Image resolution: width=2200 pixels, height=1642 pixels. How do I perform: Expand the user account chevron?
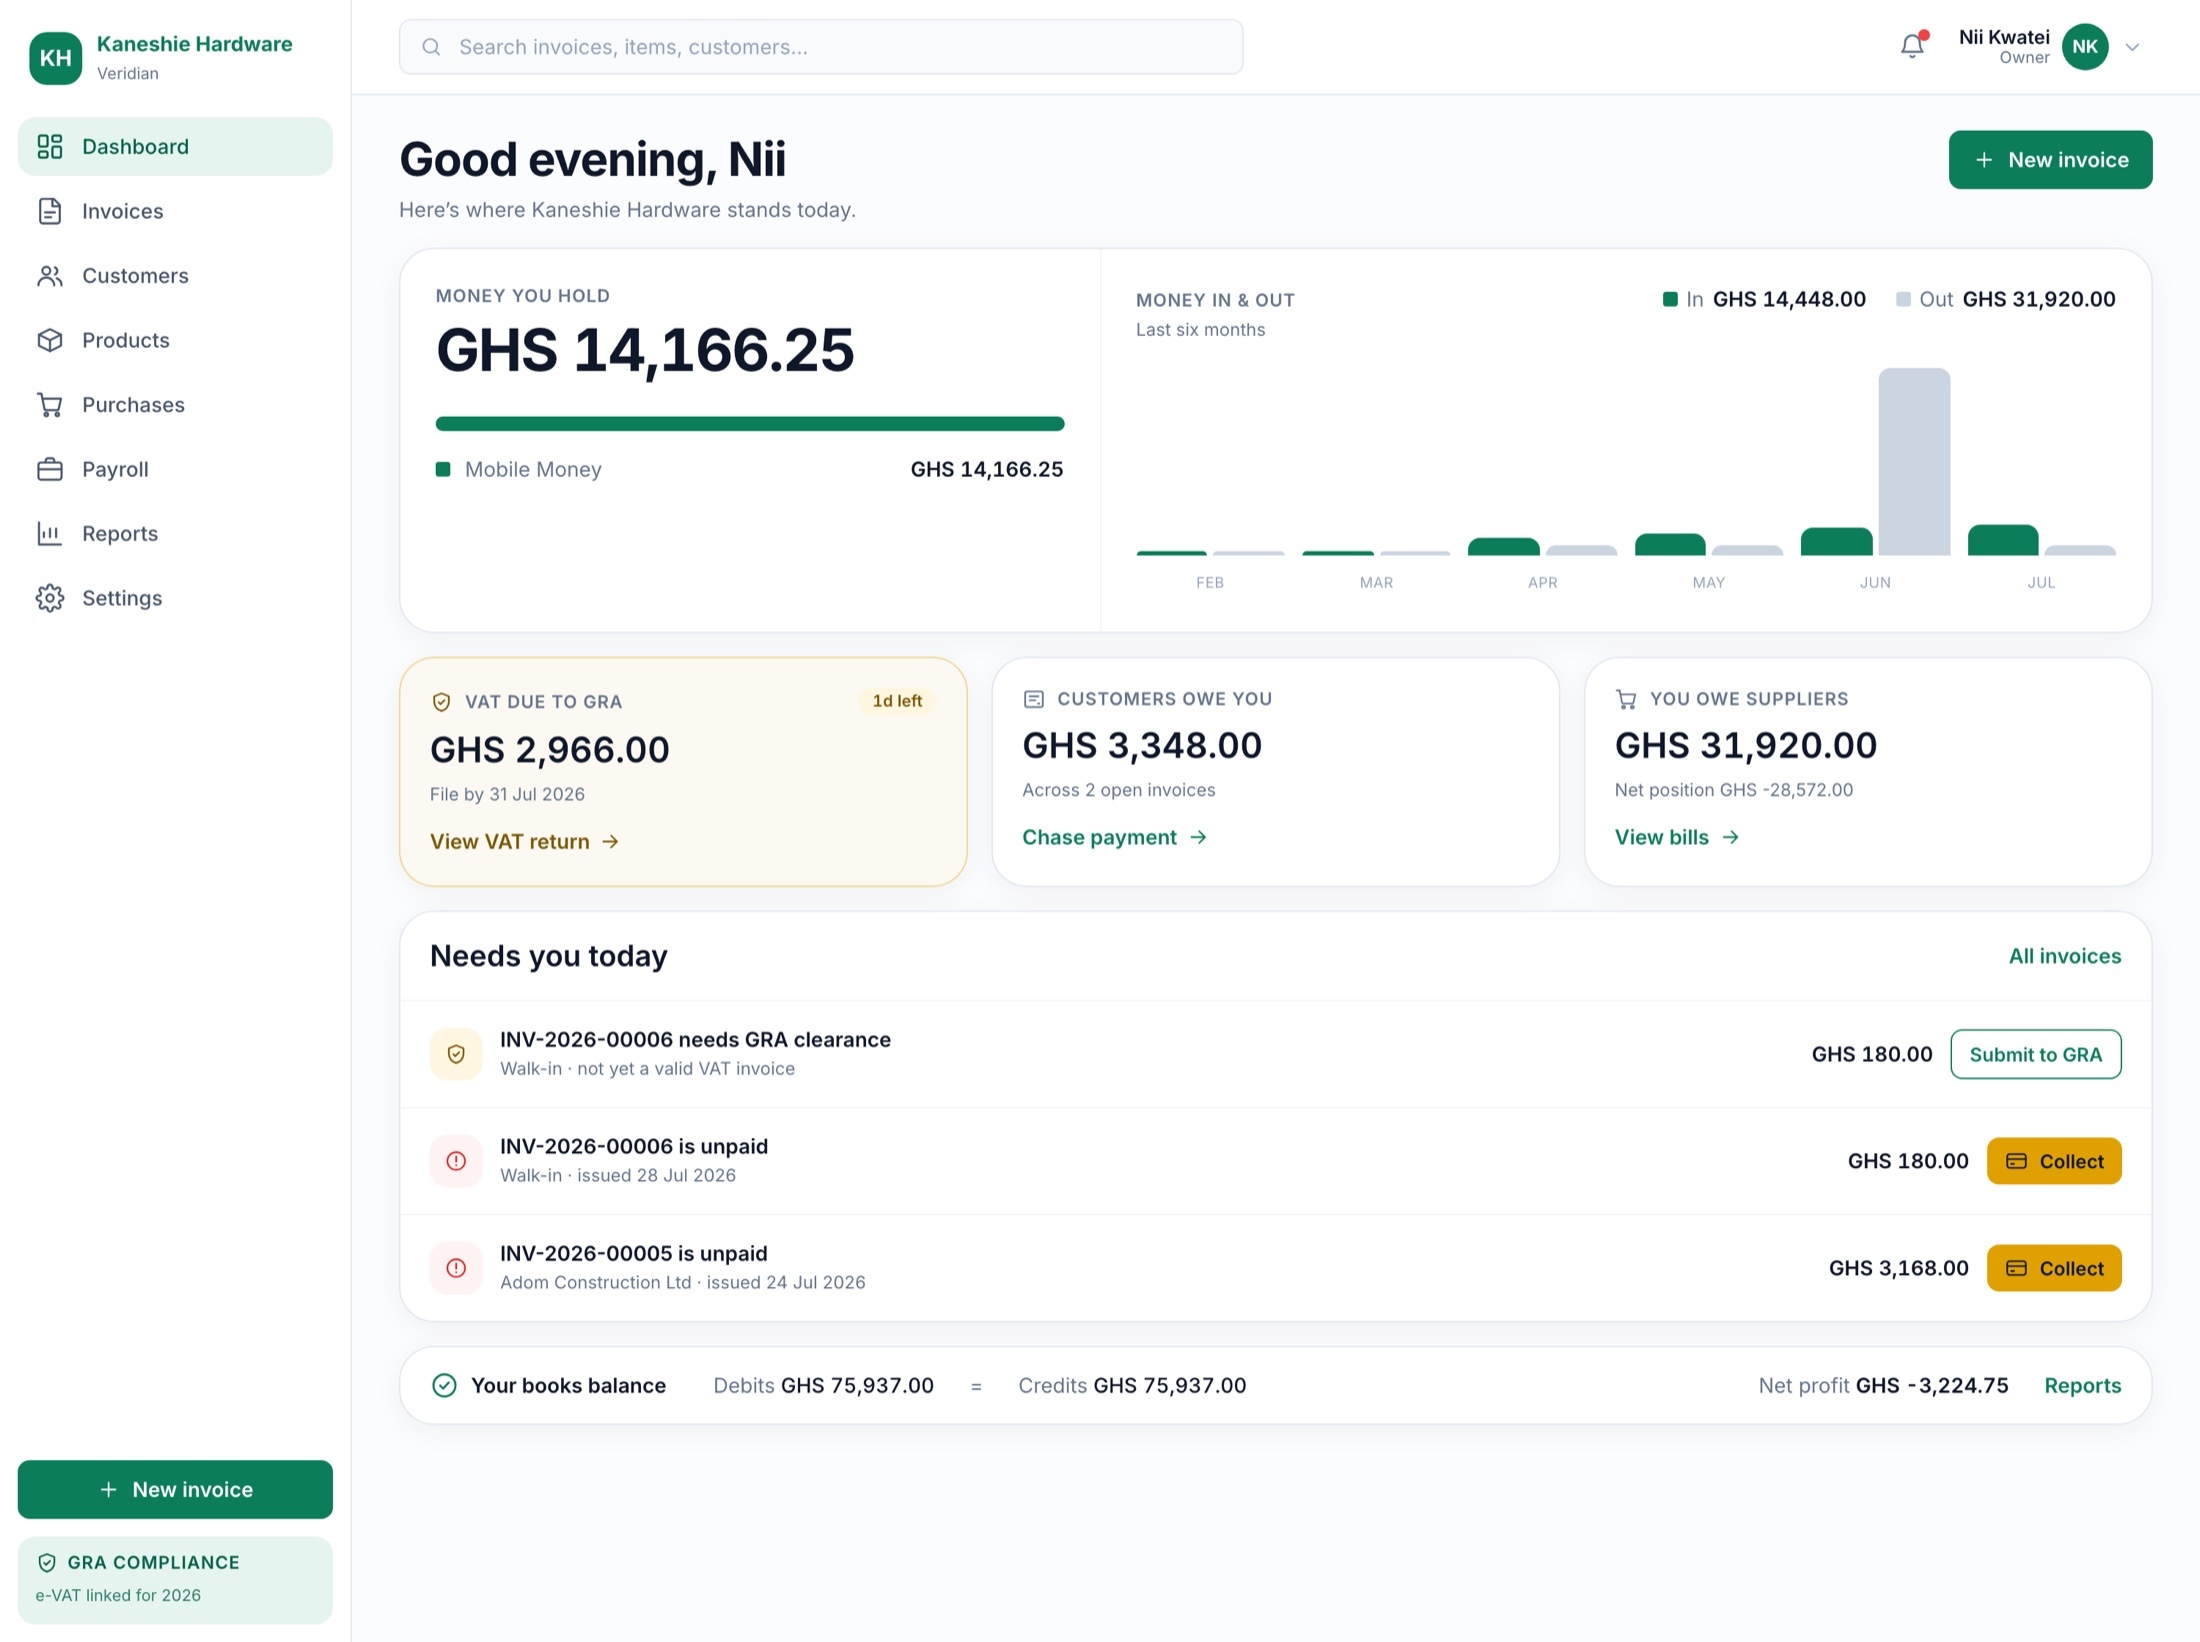(x=2132, y=47)
